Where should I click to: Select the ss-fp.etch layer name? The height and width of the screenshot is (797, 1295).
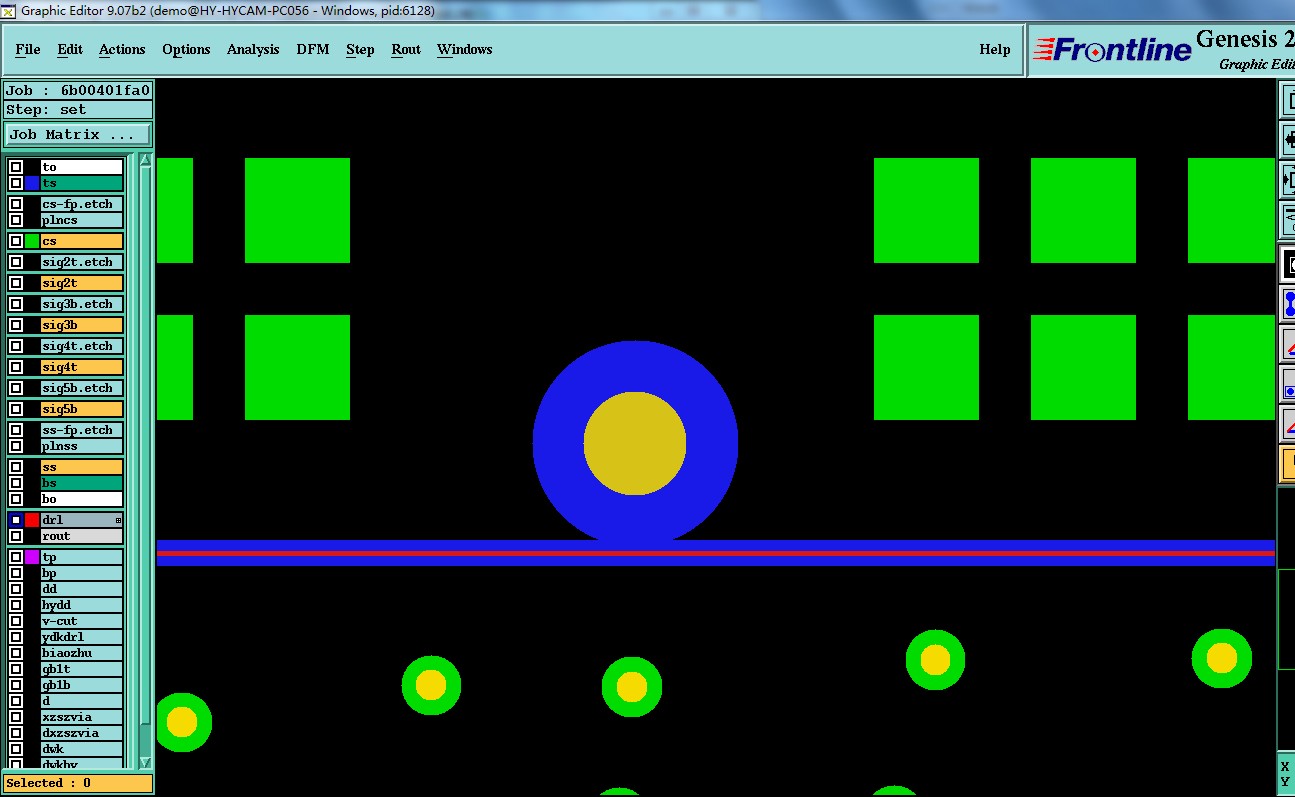pyautogui.click(x=82, y=430)
